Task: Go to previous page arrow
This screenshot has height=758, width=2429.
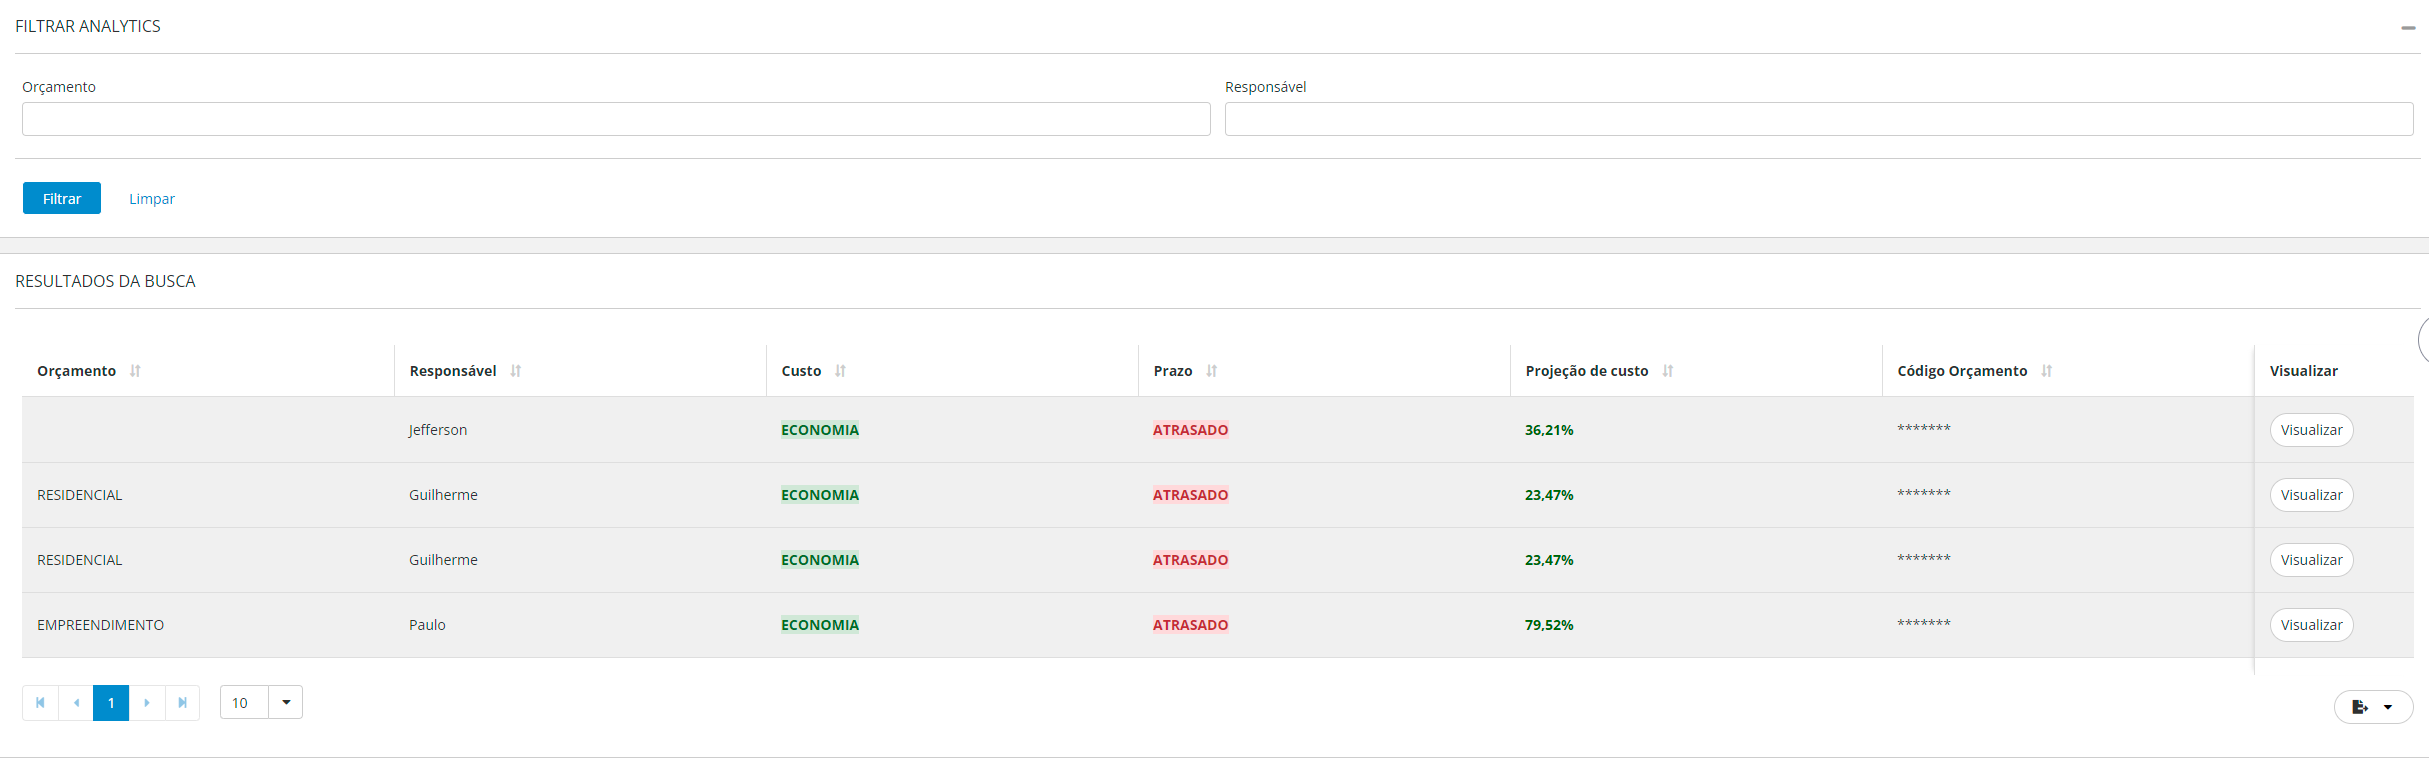Action: tap(76, 703)
